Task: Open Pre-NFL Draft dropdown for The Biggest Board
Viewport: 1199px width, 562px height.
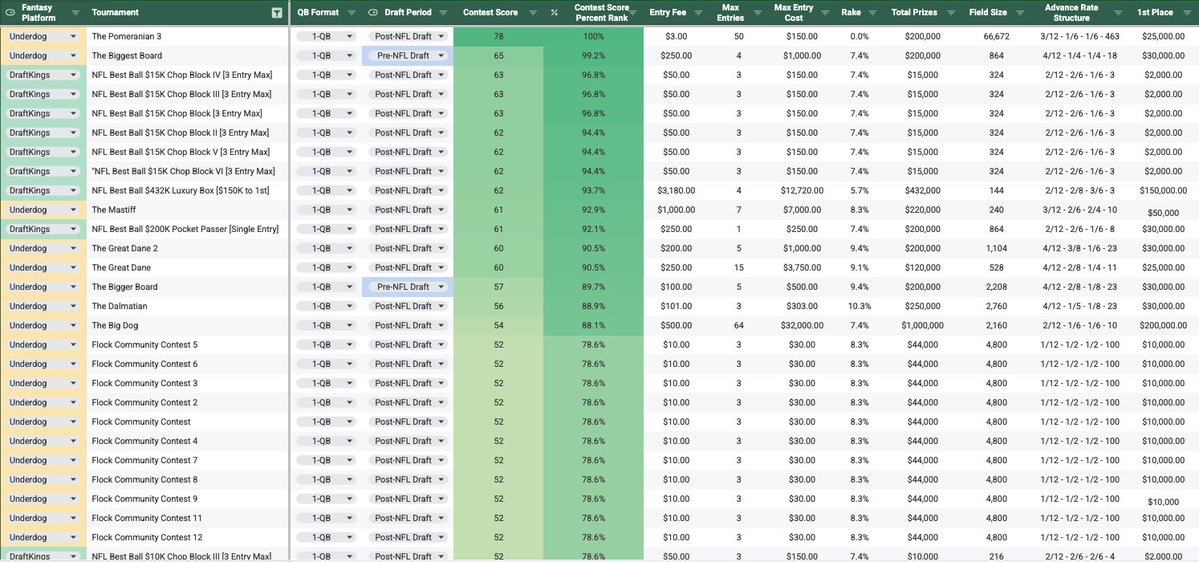Action: point(408,55)
